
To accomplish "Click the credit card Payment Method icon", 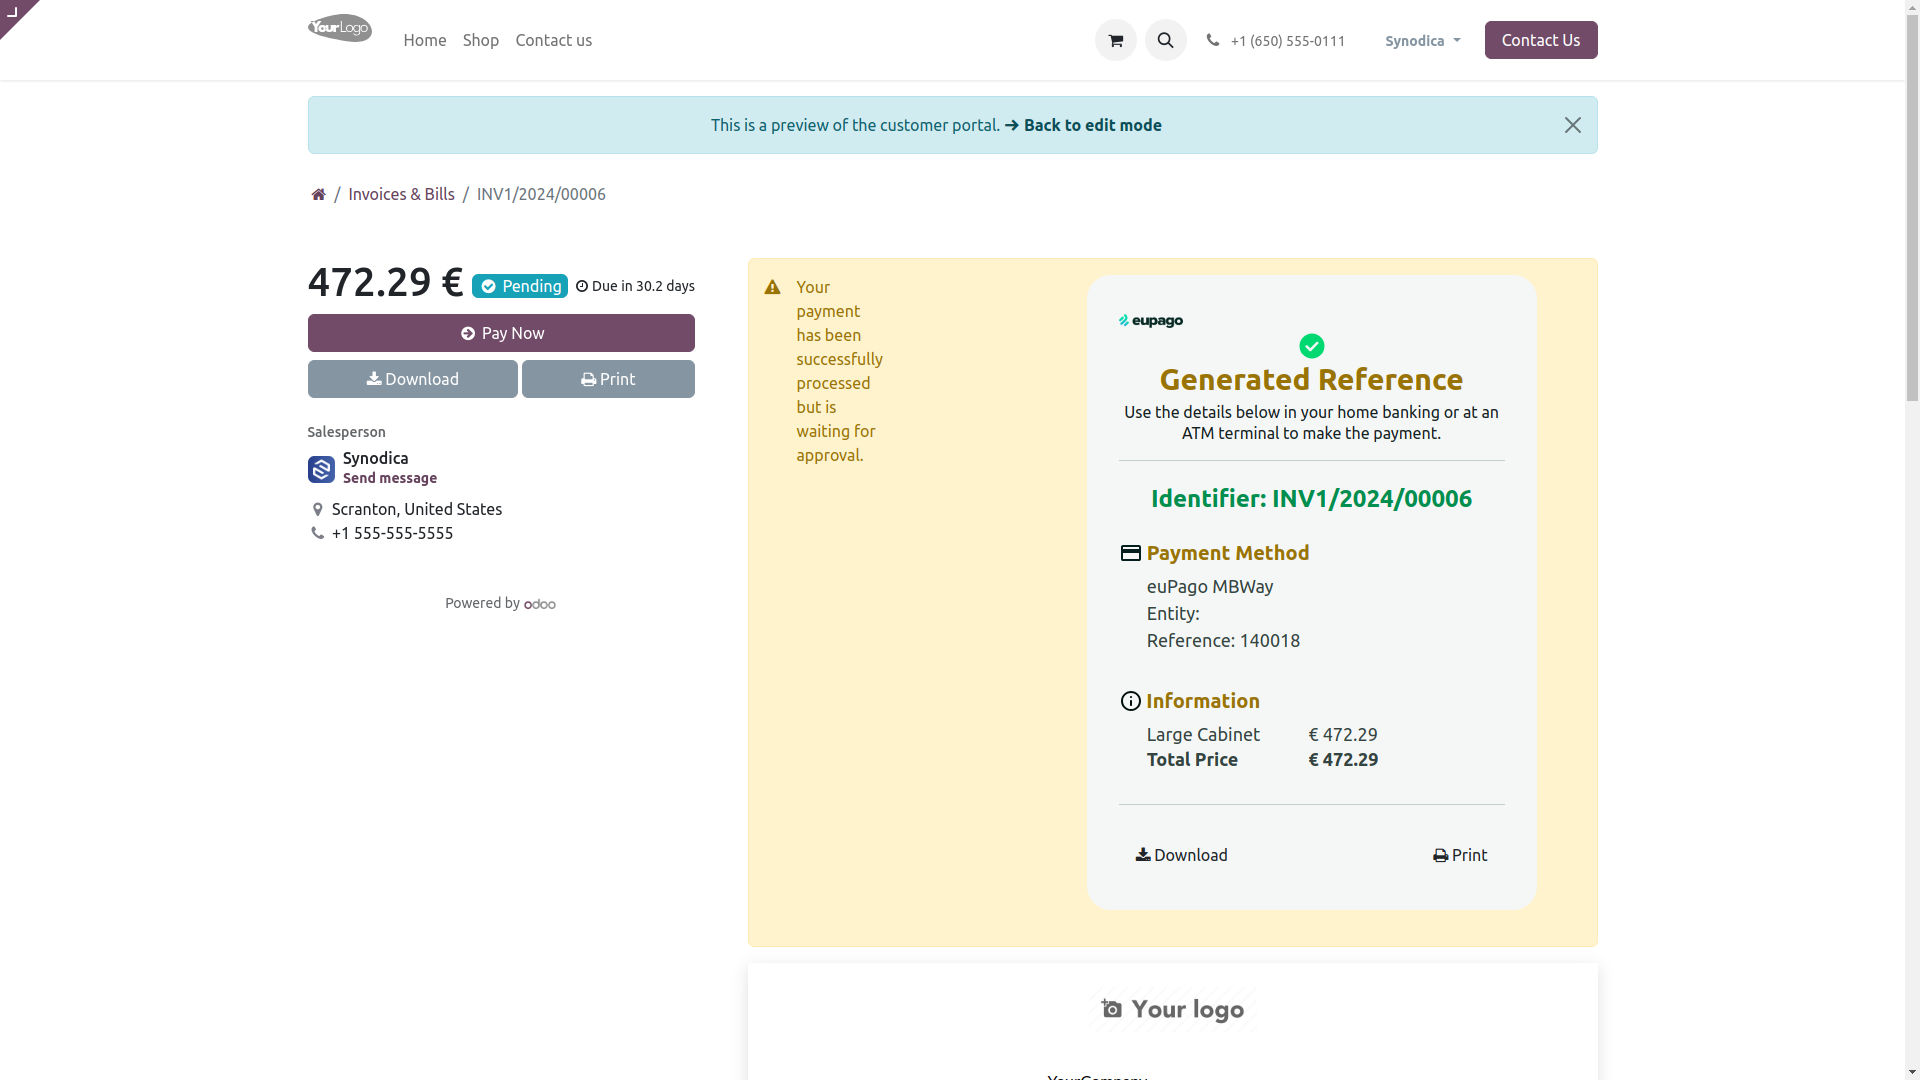I will click(1130, 553).
